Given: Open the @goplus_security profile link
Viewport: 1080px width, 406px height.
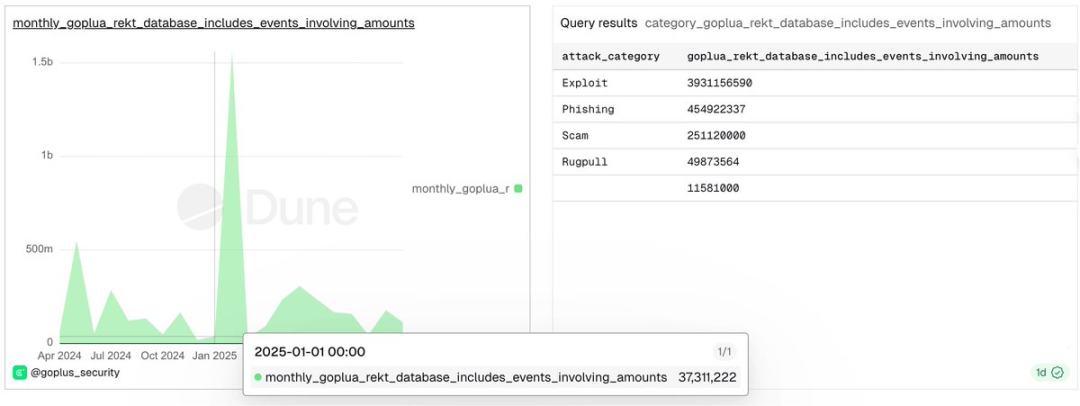Looking at the screenshot, I should pyautogui.click(x=75, y=373).
